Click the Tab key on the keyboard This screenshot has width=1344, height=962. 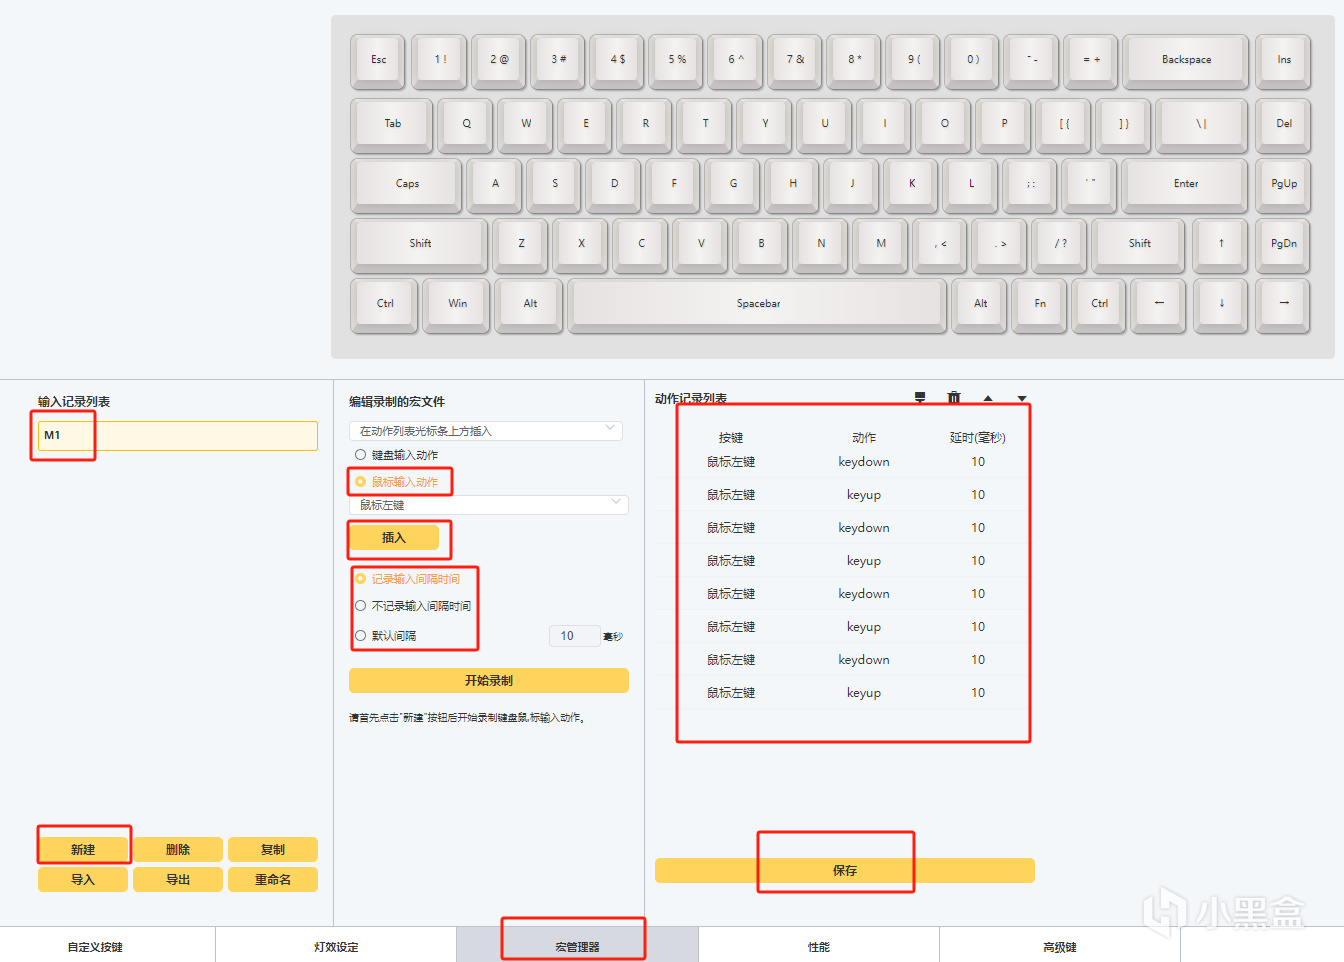(393, 124)
